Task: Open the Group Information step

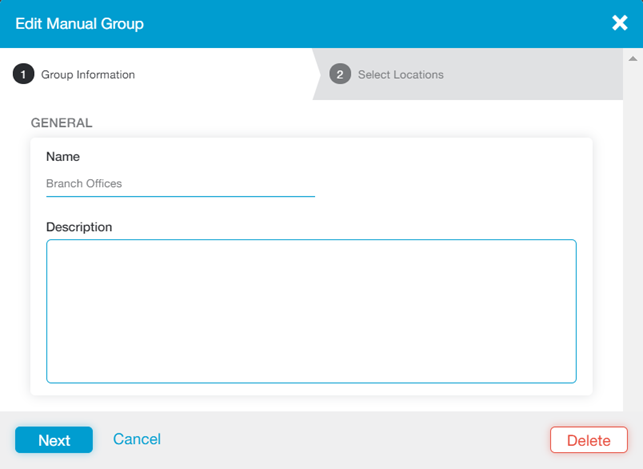Action: pos(88,75)
